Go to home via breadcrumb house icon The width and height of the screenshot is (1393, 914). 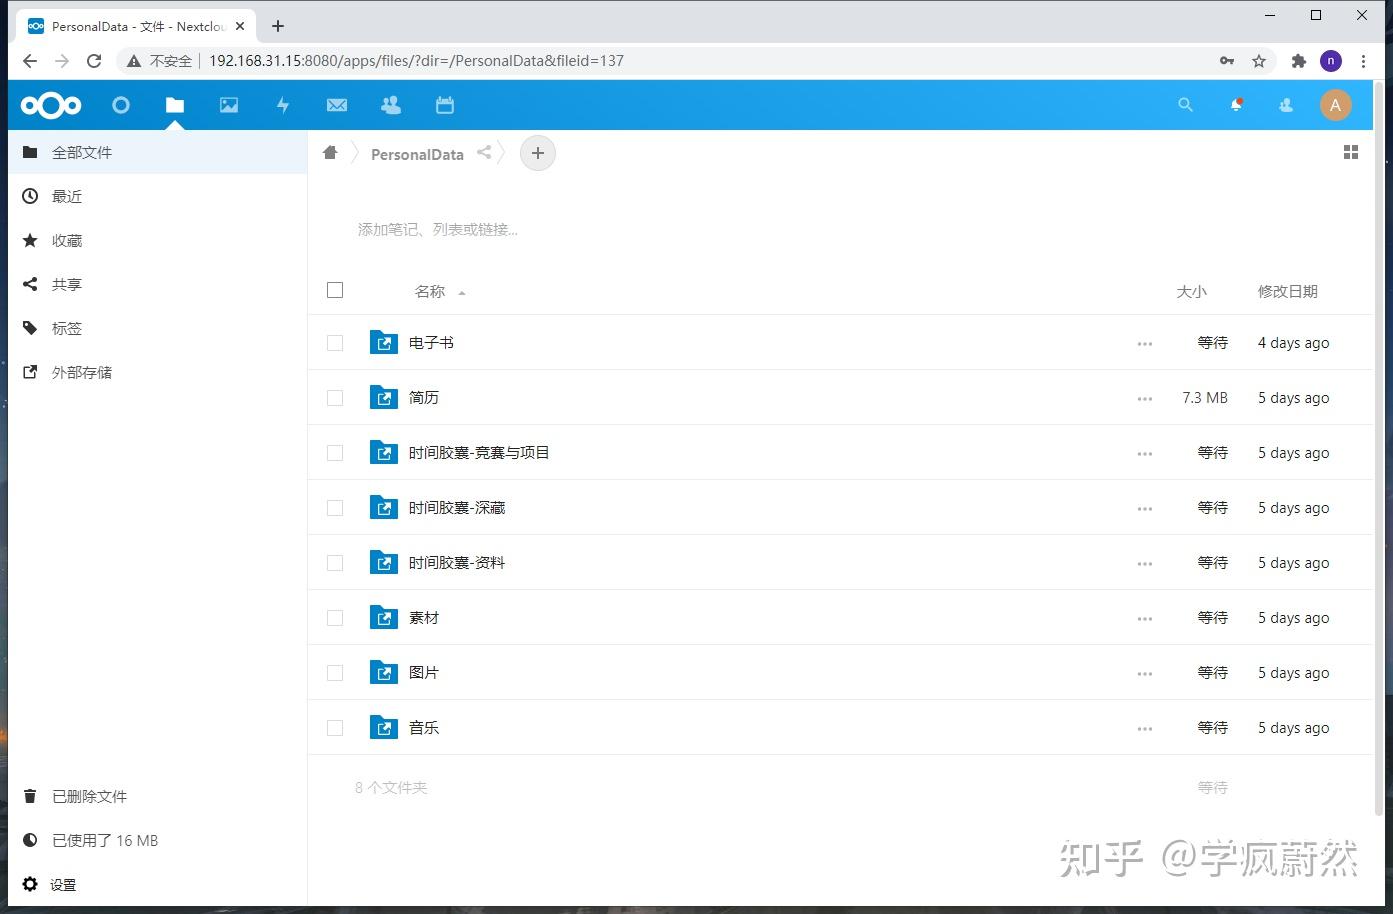[x=330, y=152]
